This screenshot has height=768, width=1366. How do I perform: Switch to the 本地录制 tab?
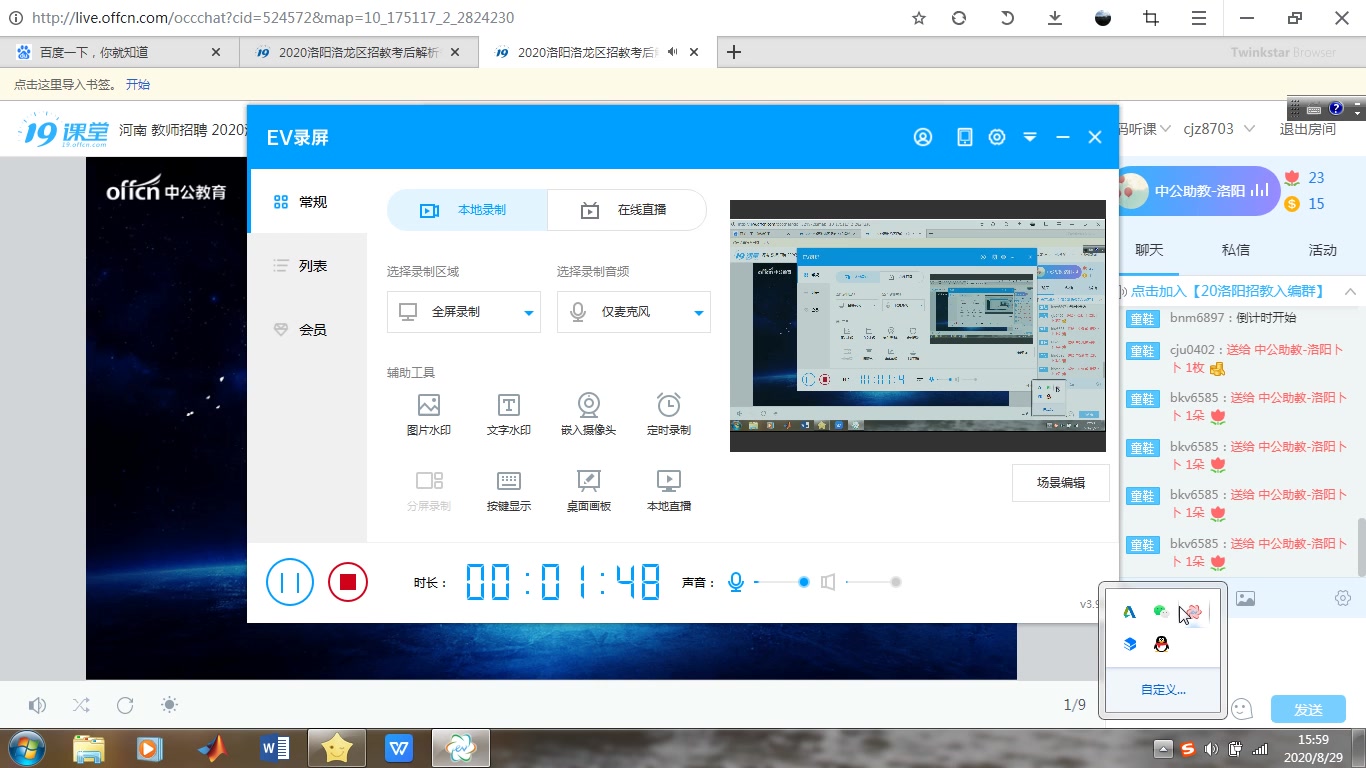click(467, 210)
